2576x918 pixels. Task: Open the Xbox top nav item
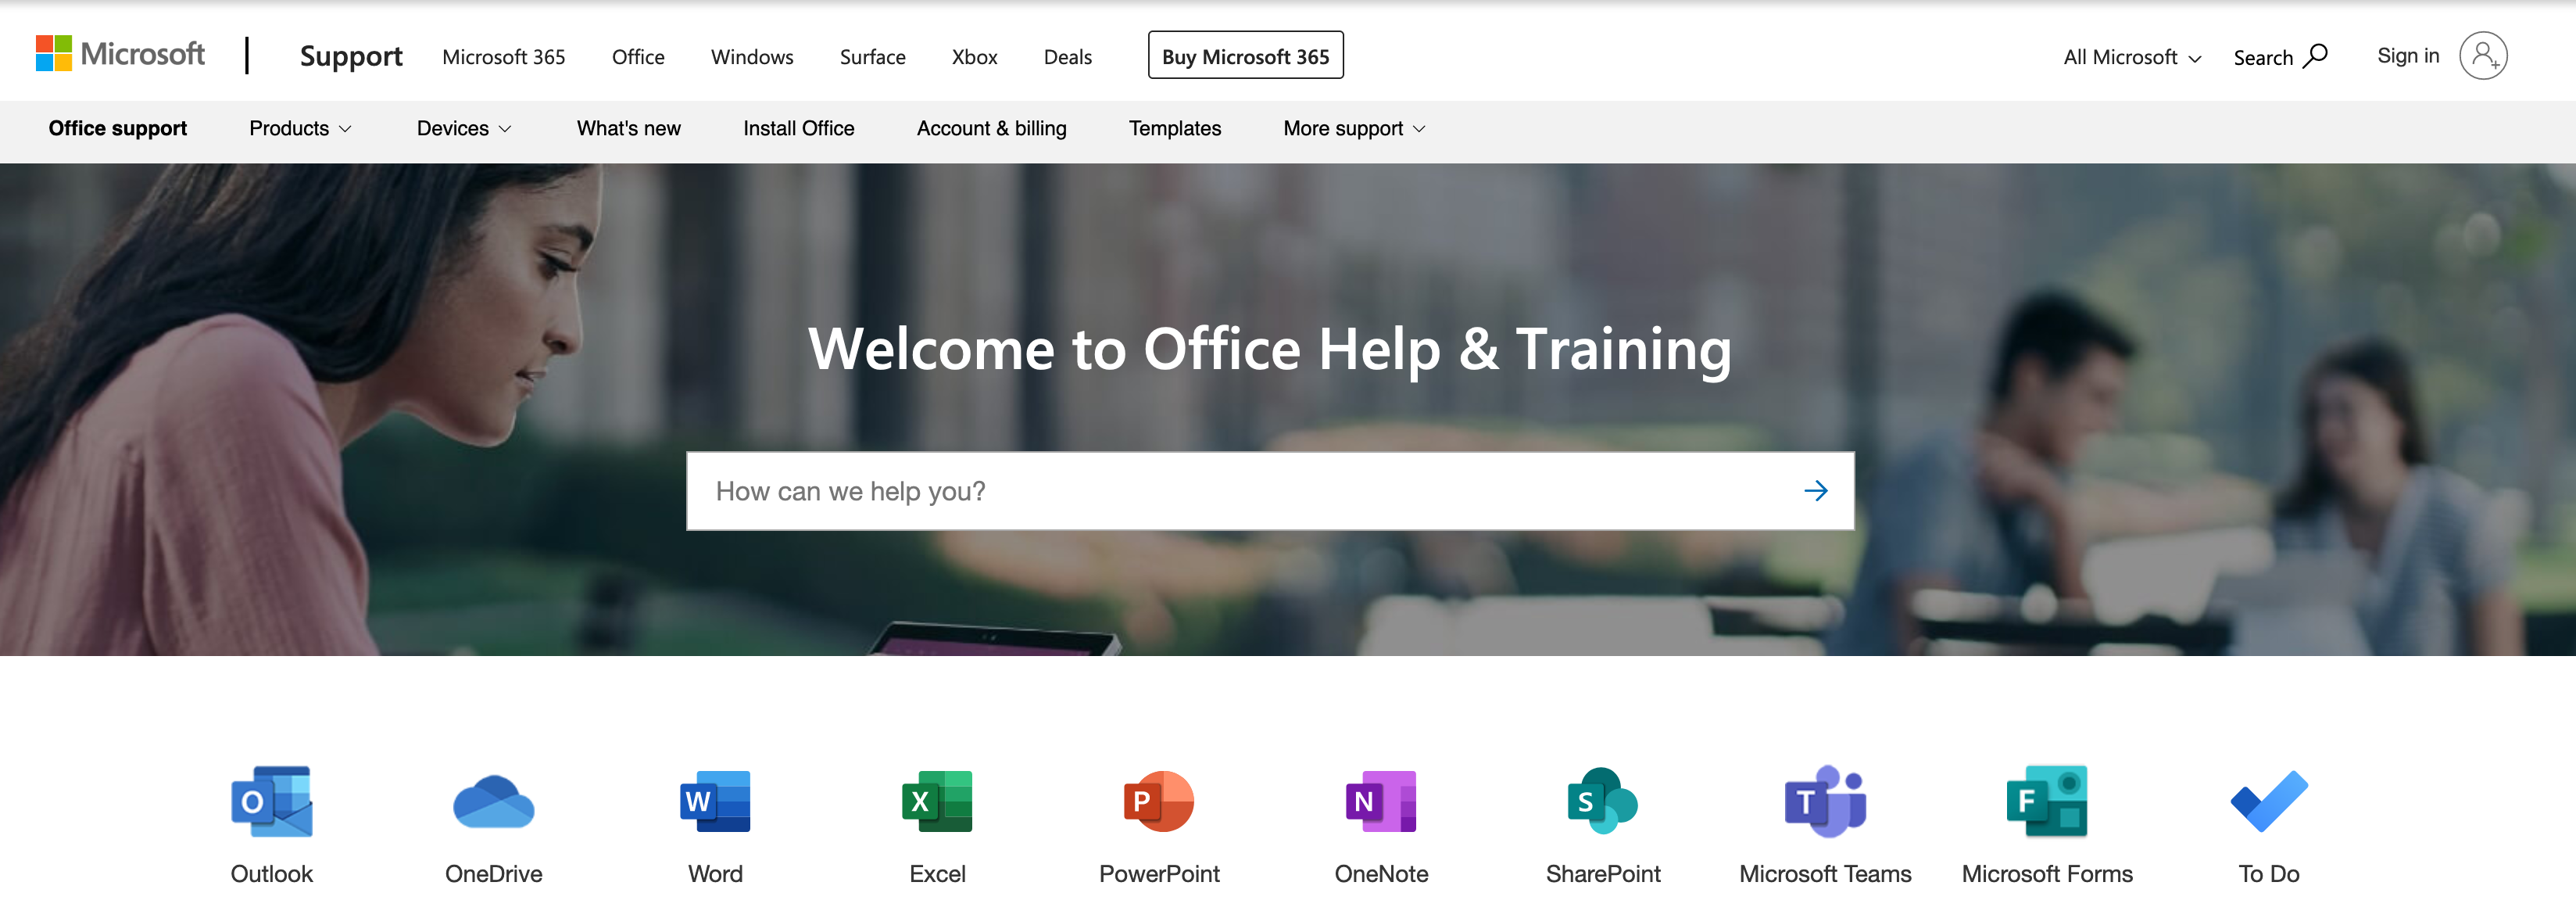975,57
